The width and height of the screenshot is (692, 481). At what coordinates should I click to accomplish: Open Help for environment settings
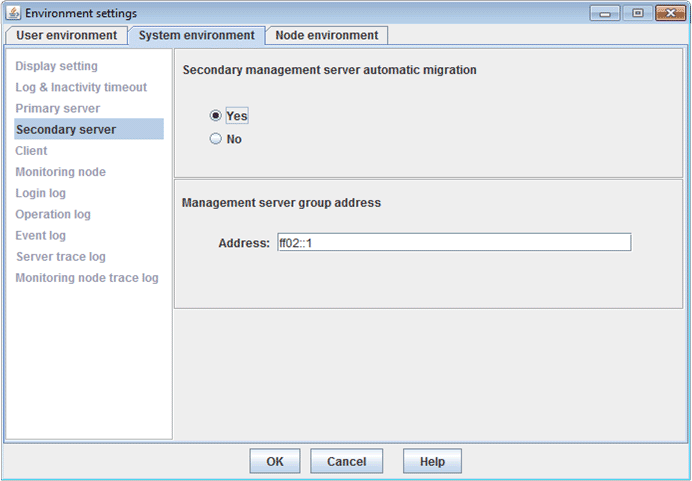click(x=432, y=461)
